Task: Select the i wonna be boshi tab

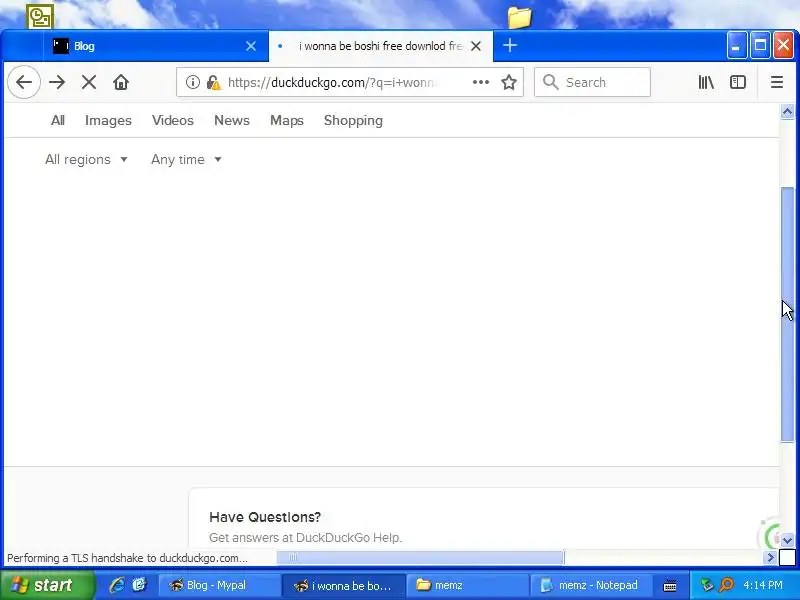Action: tap(381, 46)
